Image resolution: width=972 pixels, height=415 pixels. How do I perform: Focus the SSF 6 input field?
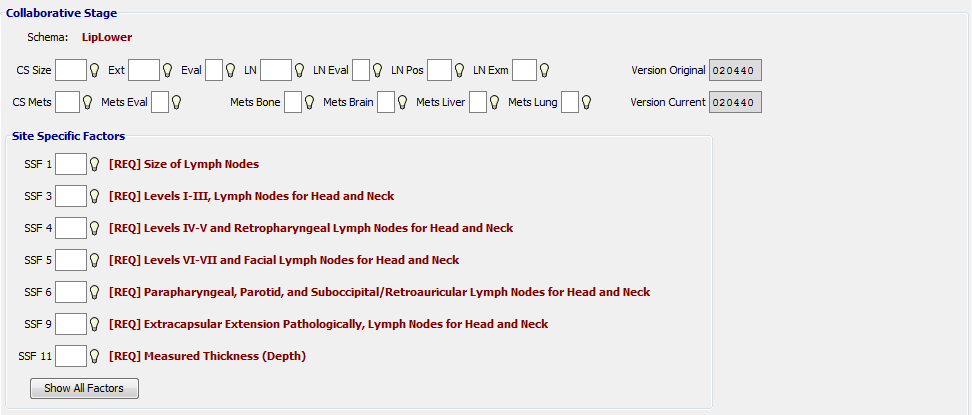[x=71, y=292]
